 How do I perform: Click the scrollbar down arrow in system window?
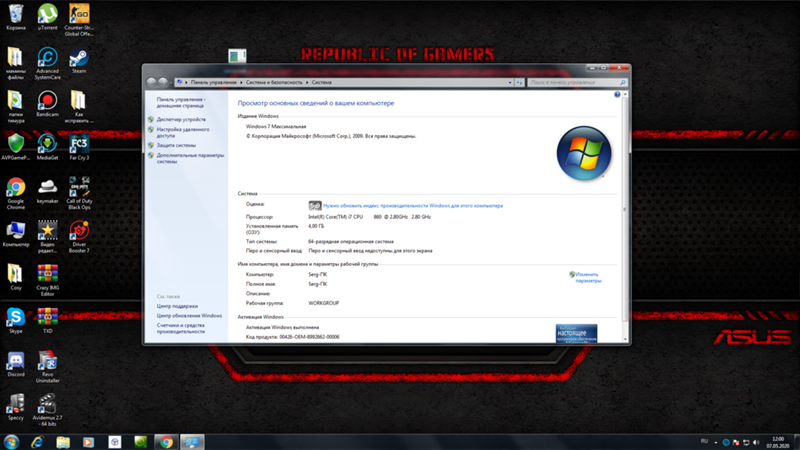[x=625, y=339]
